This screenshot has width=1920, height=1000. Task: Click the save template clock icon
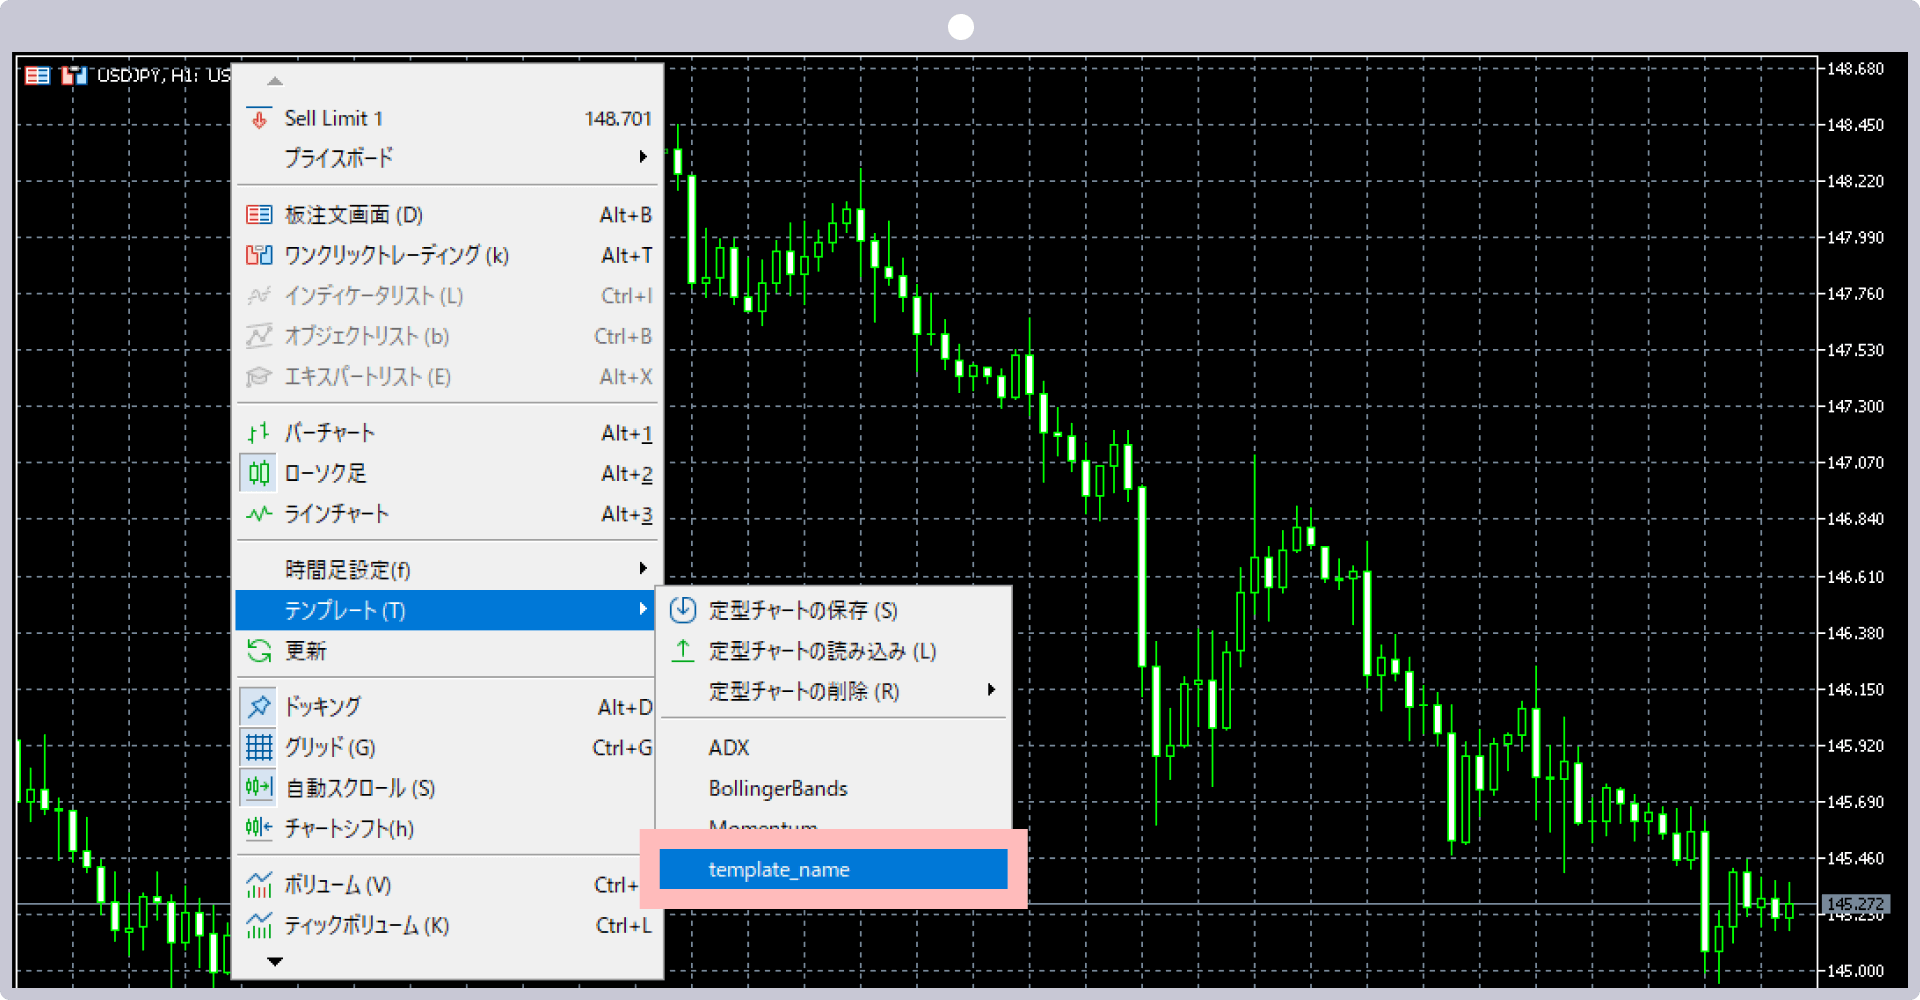(x=682, y=610)
